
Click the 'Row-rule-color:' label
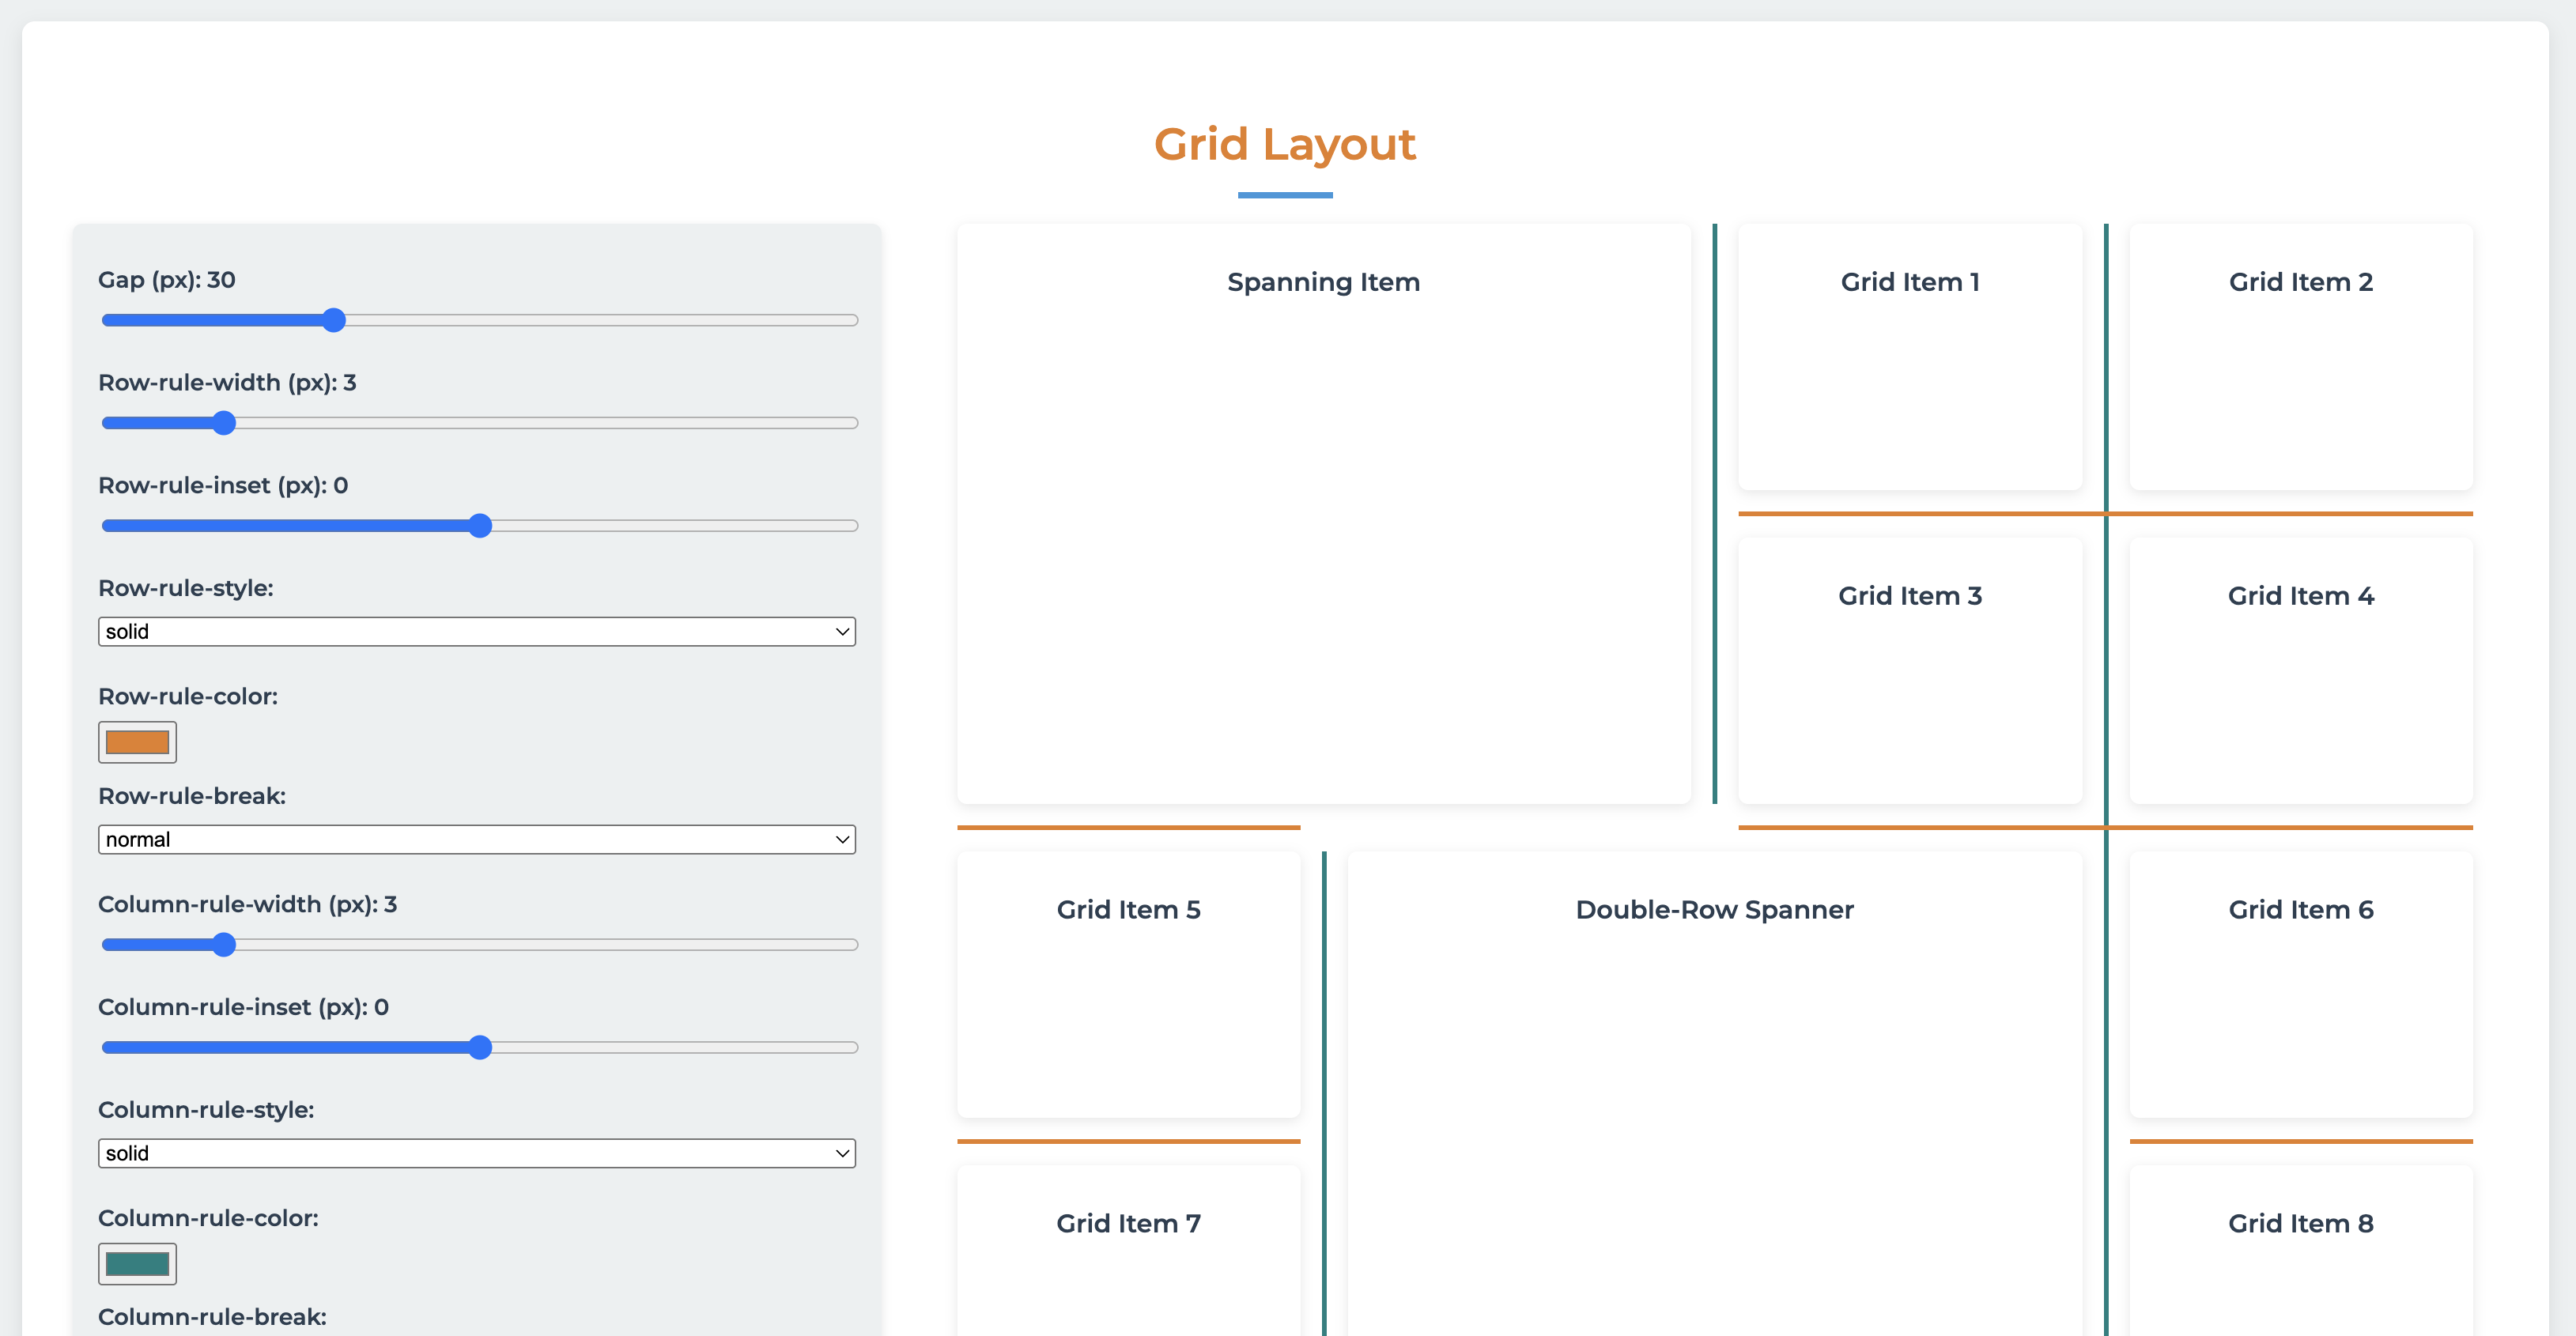tap(188, 696)
